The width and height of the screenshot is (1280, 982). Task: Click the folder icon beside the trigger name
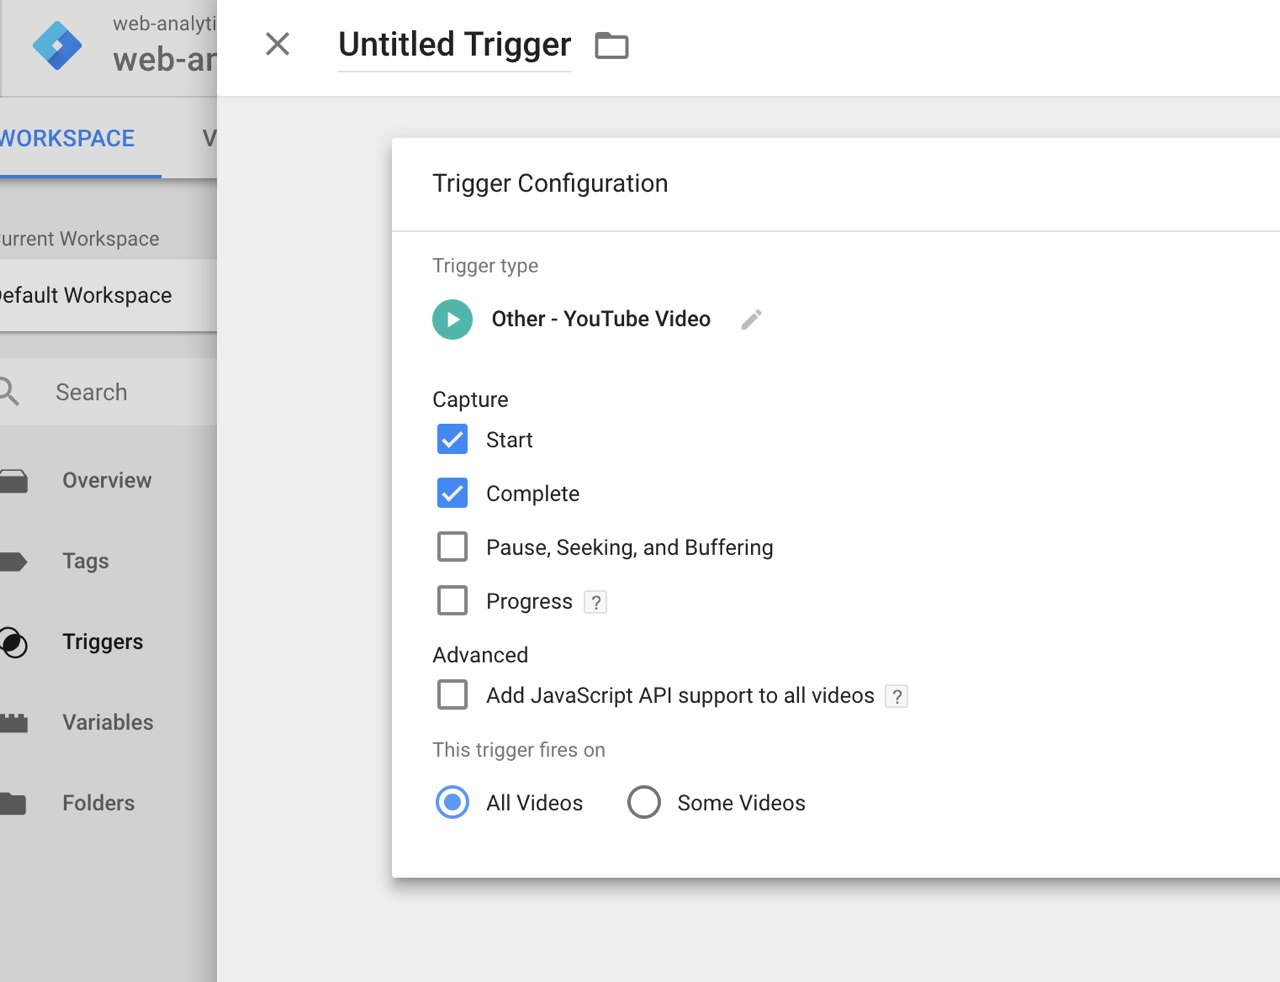[x=611, y=46]
